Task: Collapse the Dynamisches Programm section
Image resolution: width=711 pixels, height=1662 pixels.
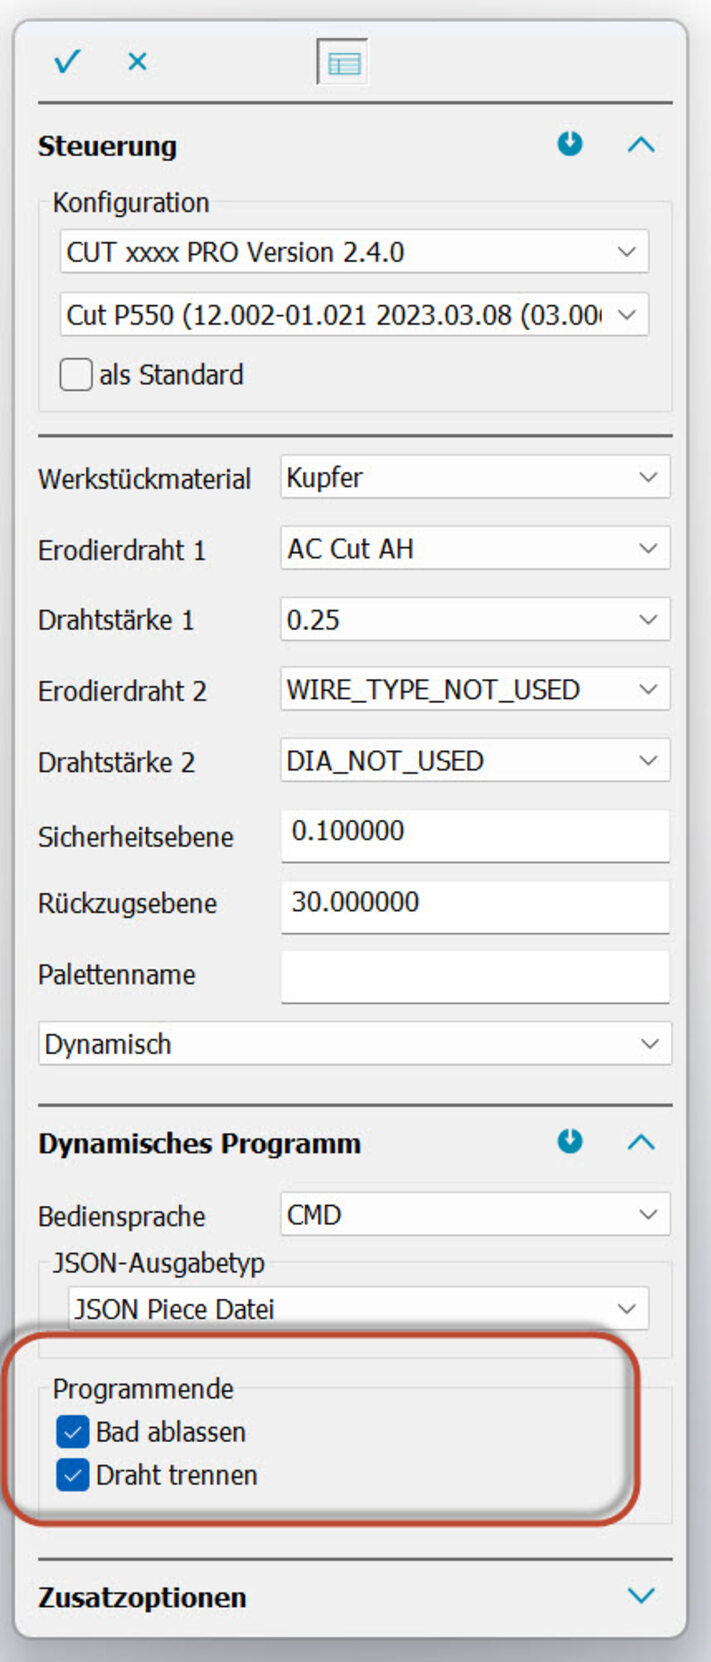Action: click(x=641, y=1142)
